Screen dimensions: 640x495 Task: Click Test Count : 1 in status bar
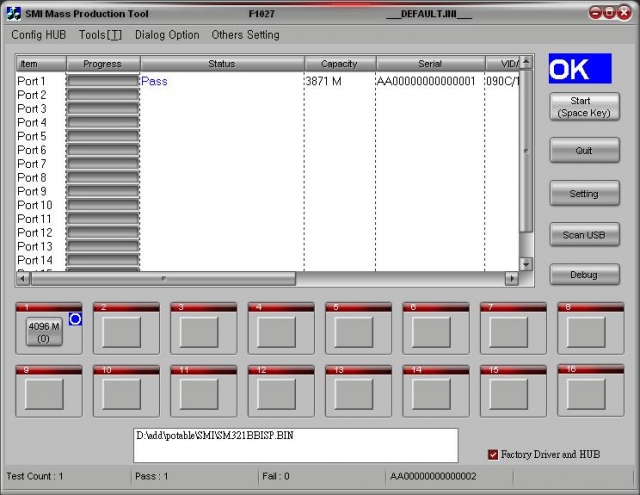tap(35, 476)
